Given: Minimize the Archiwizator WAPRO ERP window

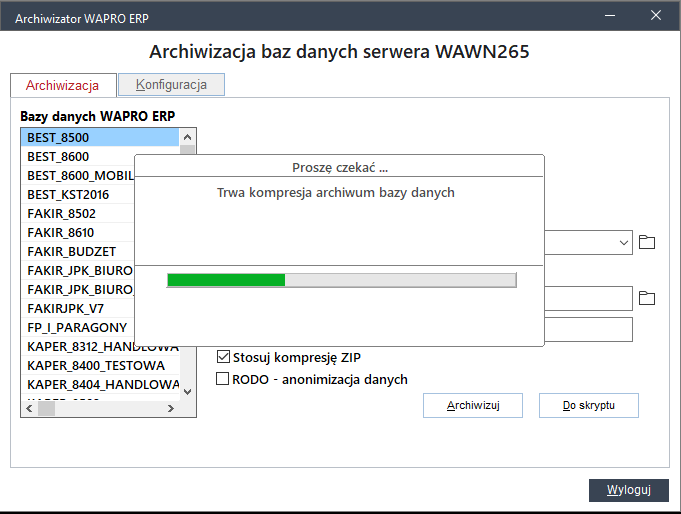Looking at the screenshot, I should tap(610, 16).
